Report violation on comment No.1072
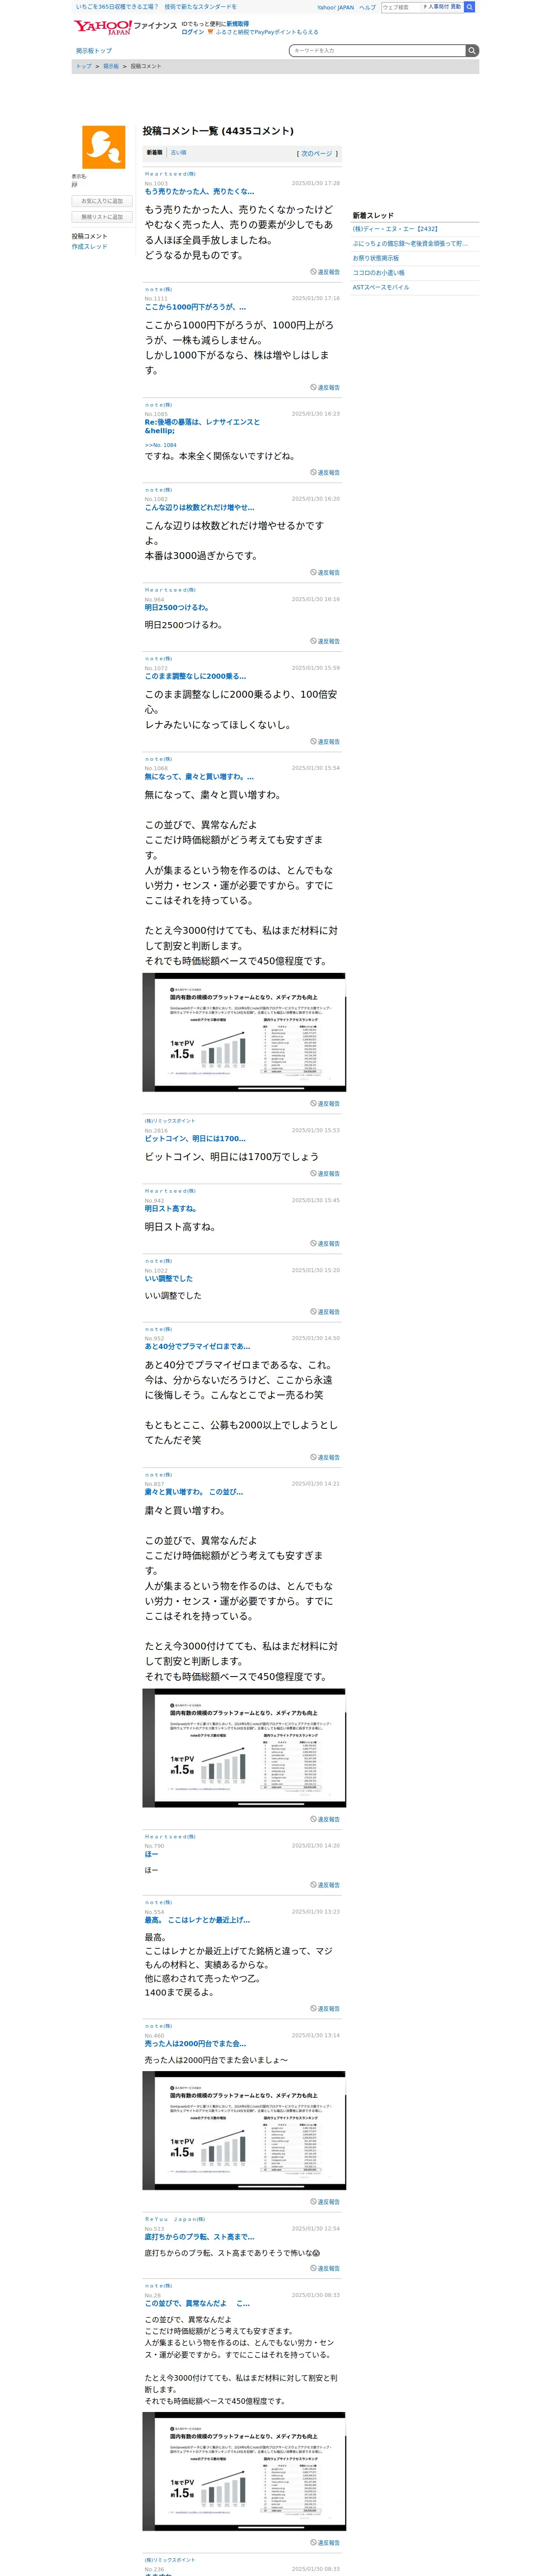 click(325, 742)
